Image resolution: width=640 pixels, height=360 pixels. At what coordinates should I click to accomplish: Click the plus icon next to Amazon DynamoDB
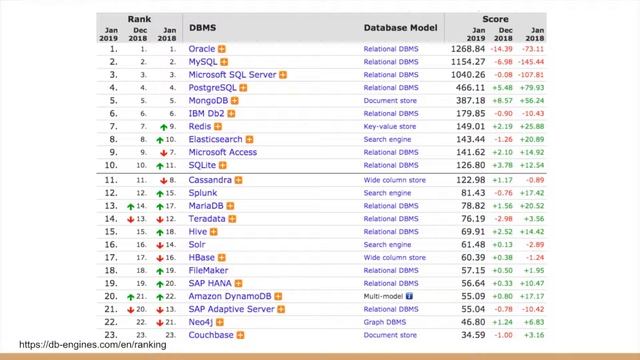278,296
